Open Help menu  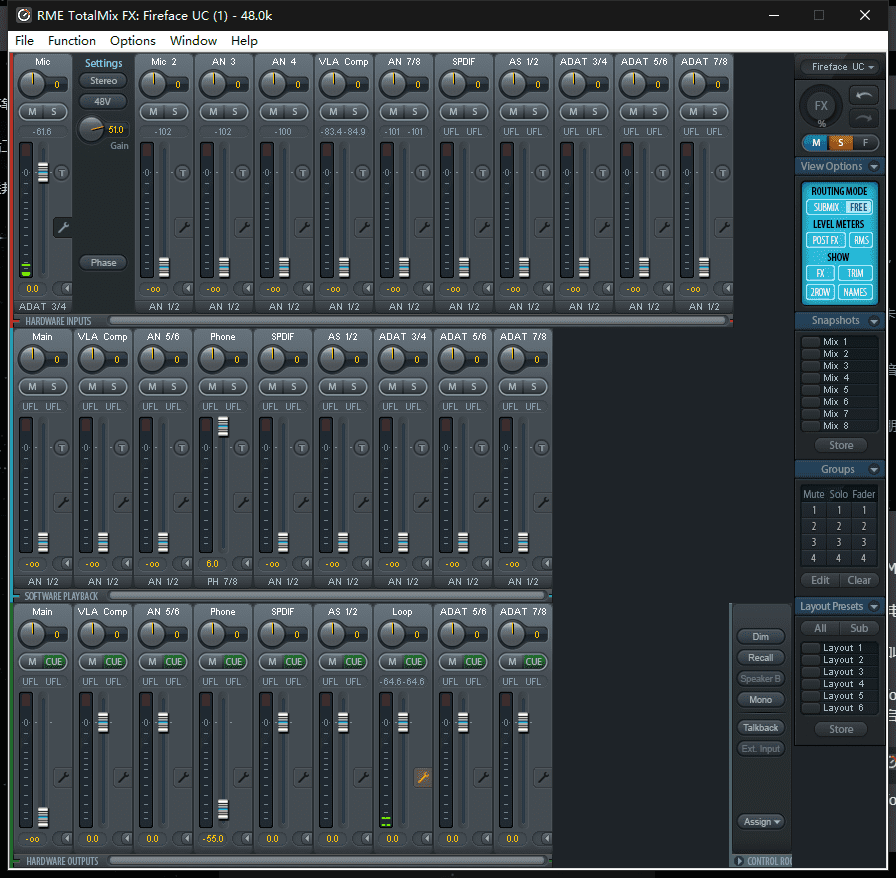point(244,41)
